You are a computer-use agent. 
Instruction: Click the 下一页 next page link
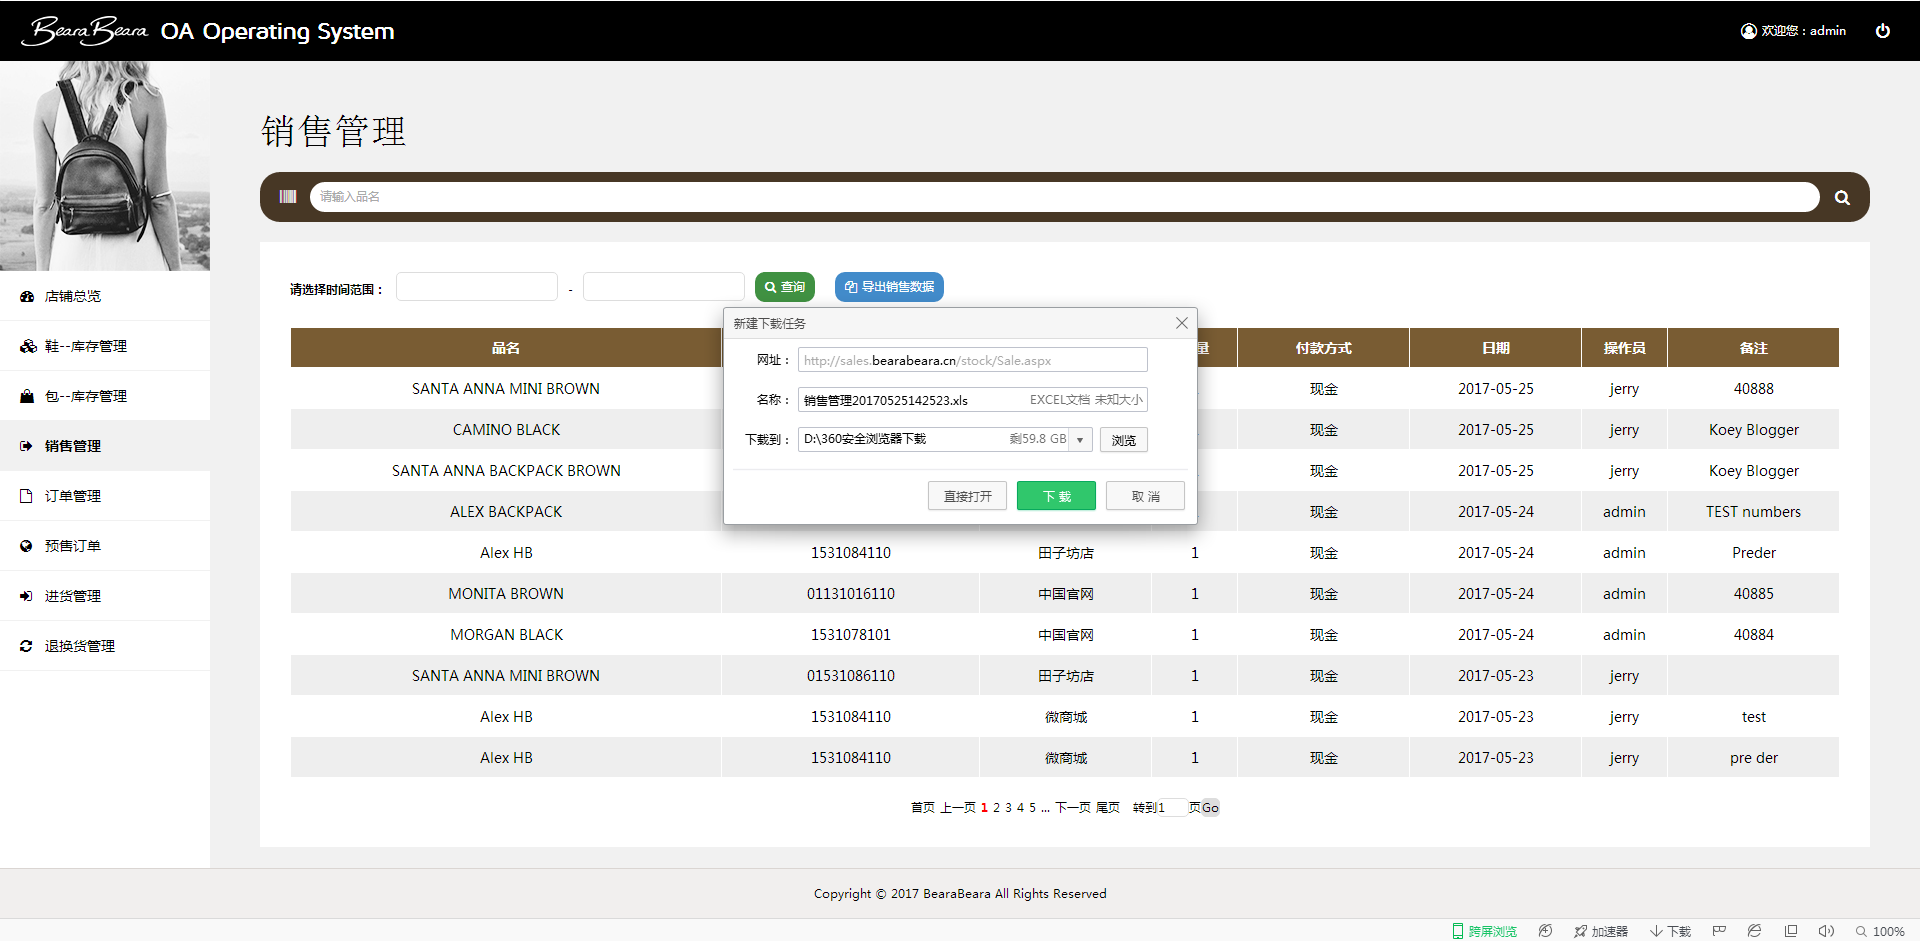coord(1072,808)
